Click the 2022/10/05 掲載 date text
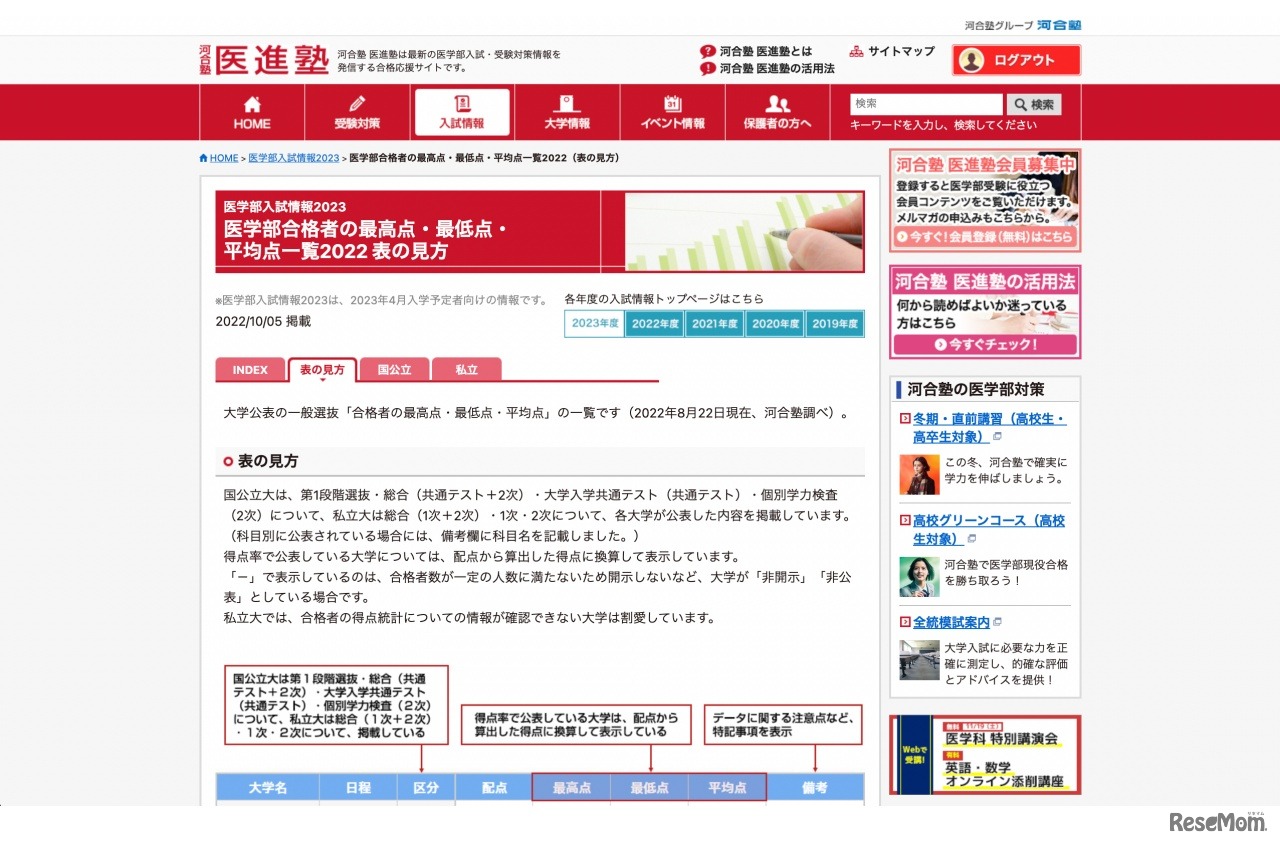The width and height of the screenshot is (1280, 845). 263,321
